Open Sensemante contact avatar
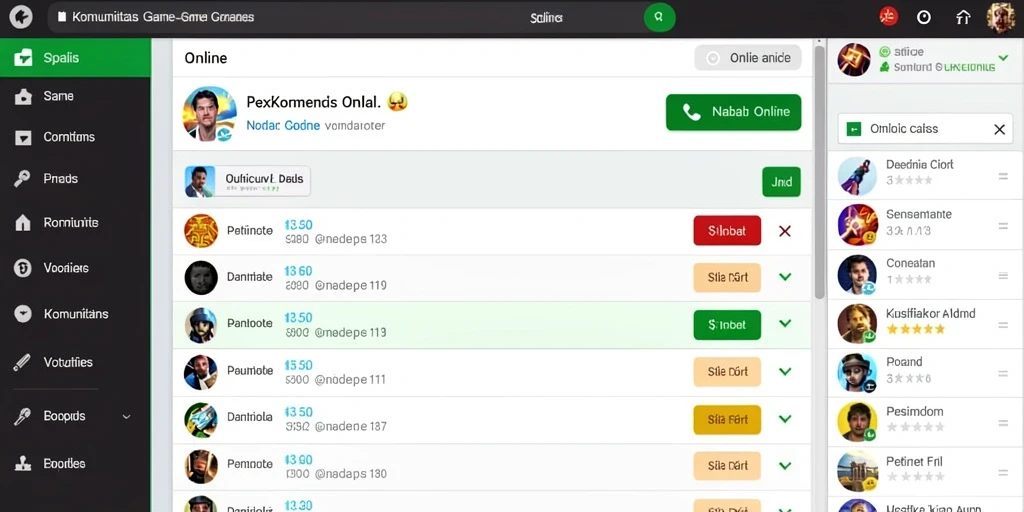 (857, 225)
